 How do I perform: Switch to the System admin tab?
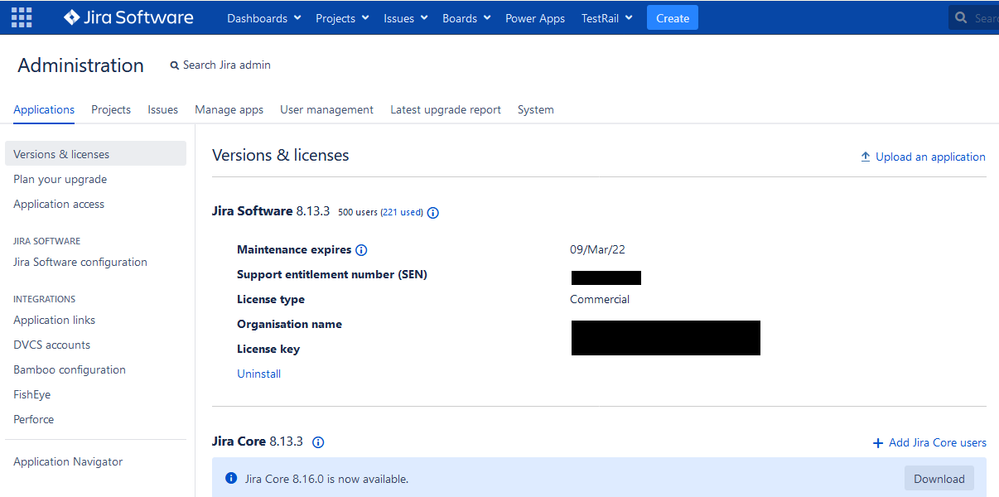pyautogui.click(x=536, y=110)
